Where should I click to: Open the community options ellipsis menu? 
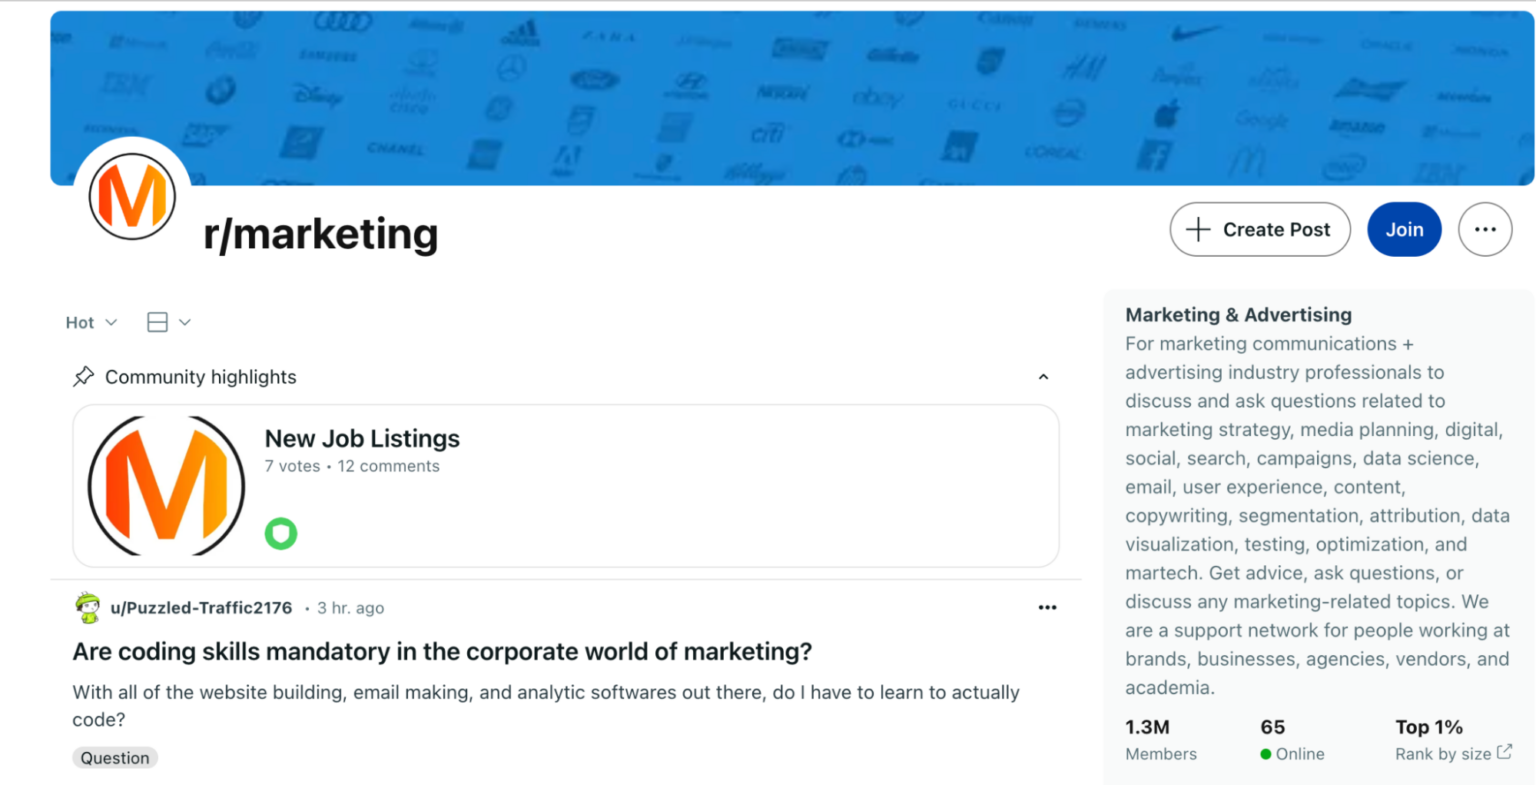point(1485,229)
